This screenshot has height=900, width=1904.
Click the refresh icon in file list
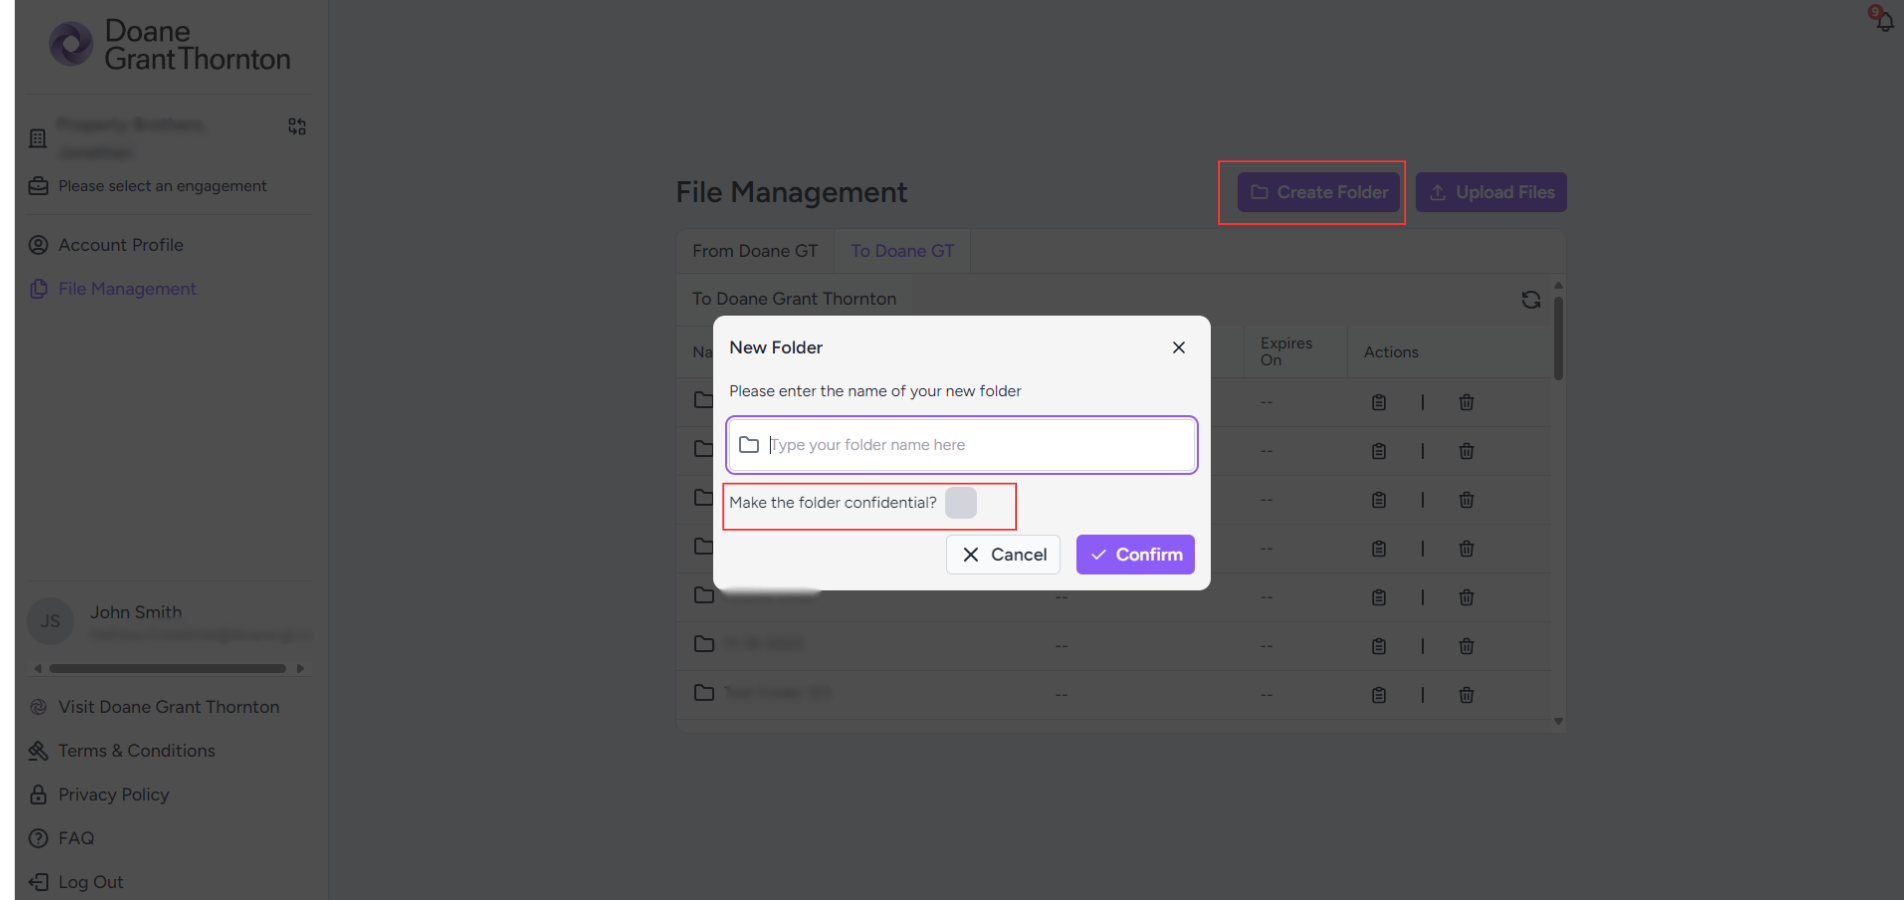[x=1530, y=300]
